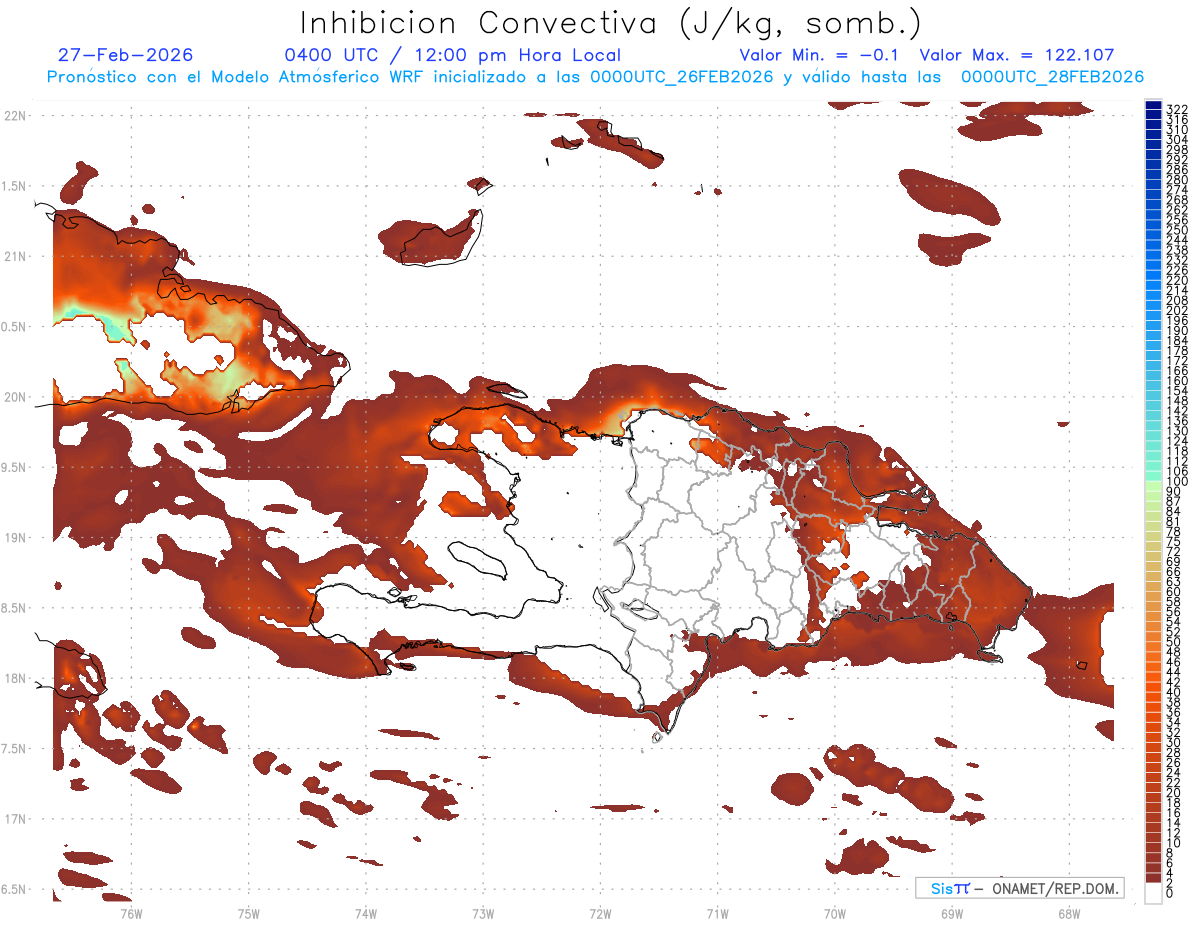The height and width of the screenshot is (927, 1200).
Task: Click the '19N' latitude label
Action: coord(14,538)
